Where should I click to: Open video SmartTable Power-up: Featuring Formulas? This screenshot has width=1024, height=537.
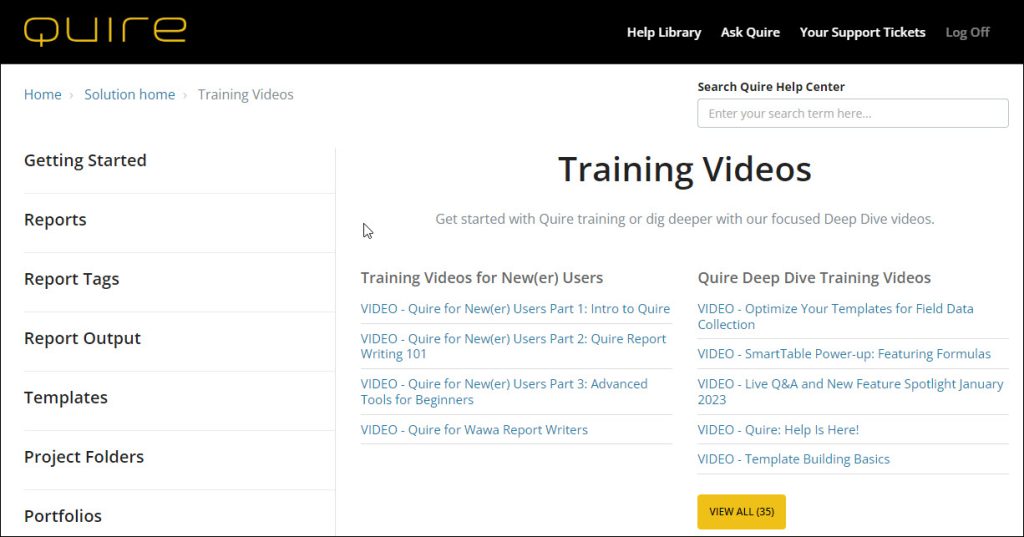844,353
